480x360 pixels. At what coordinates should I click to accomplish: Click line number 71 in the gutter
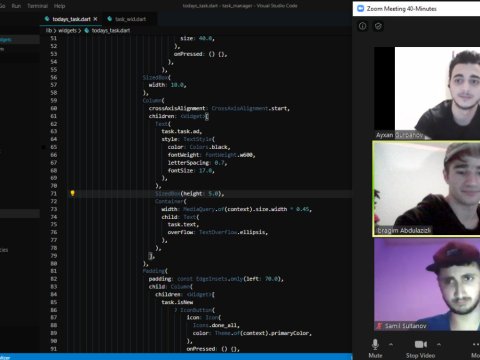tap(54, 193)
